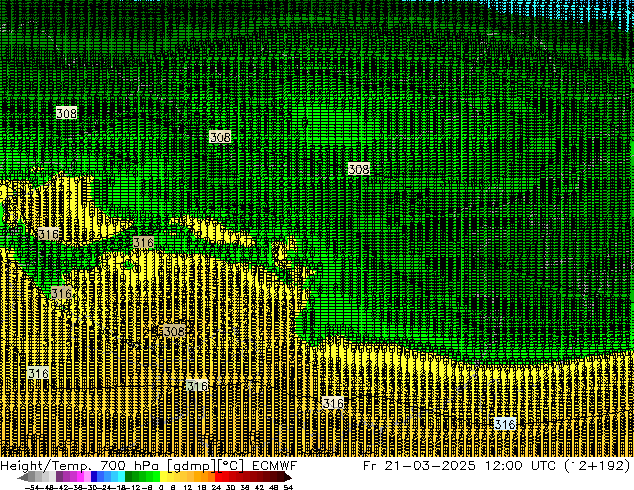The width and height of the screenshot is (634, 490).
Task: Select the darkest green swatch in the legend
Action: (x=129, y=476)
